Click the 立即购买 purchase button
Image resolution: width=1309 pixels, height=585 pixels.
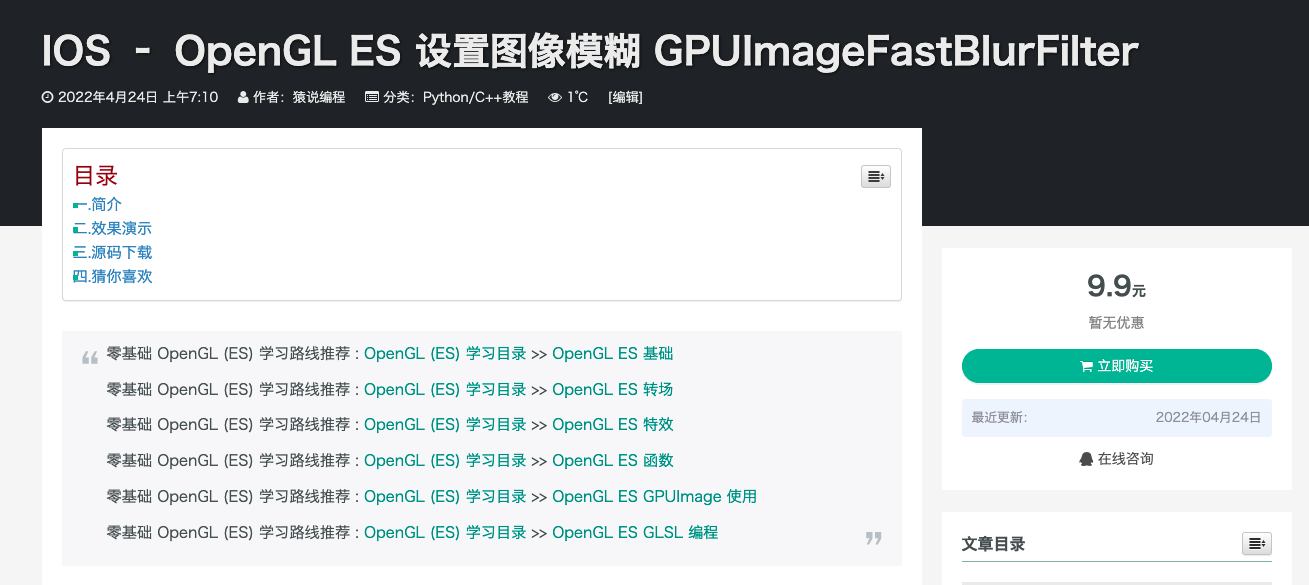[x=1116, y=366]
